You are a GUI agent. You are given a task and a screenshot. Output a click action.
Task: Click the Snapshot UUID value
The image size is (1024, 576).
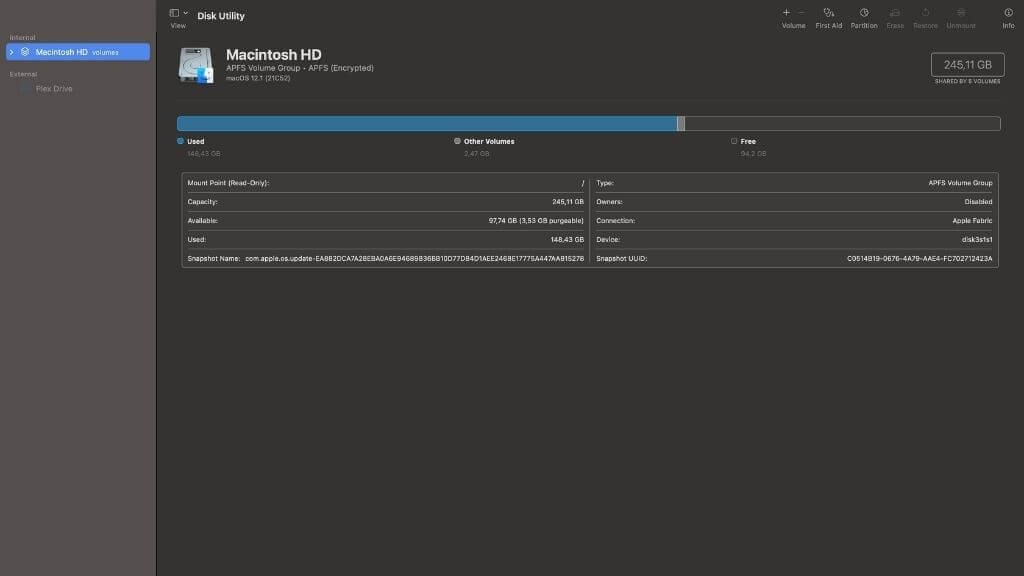coord(919,259)
